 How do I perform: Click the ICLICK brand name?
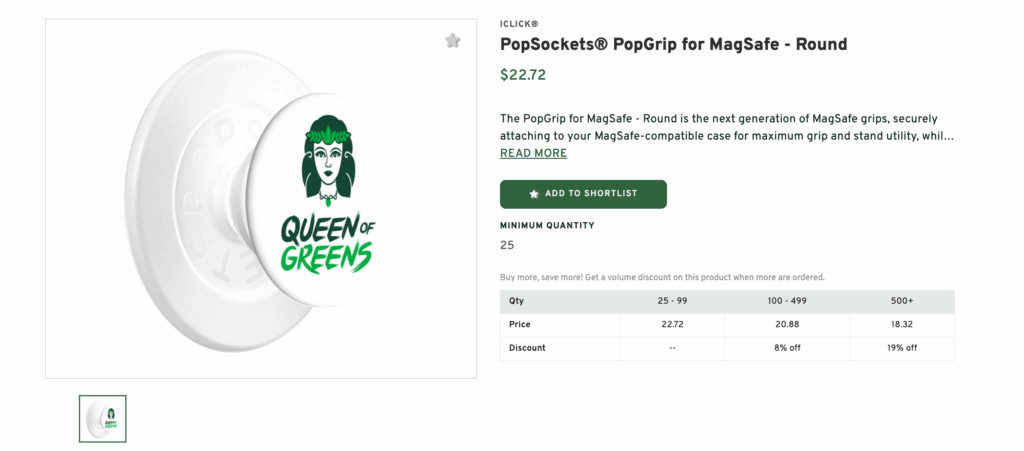point(517,24)
